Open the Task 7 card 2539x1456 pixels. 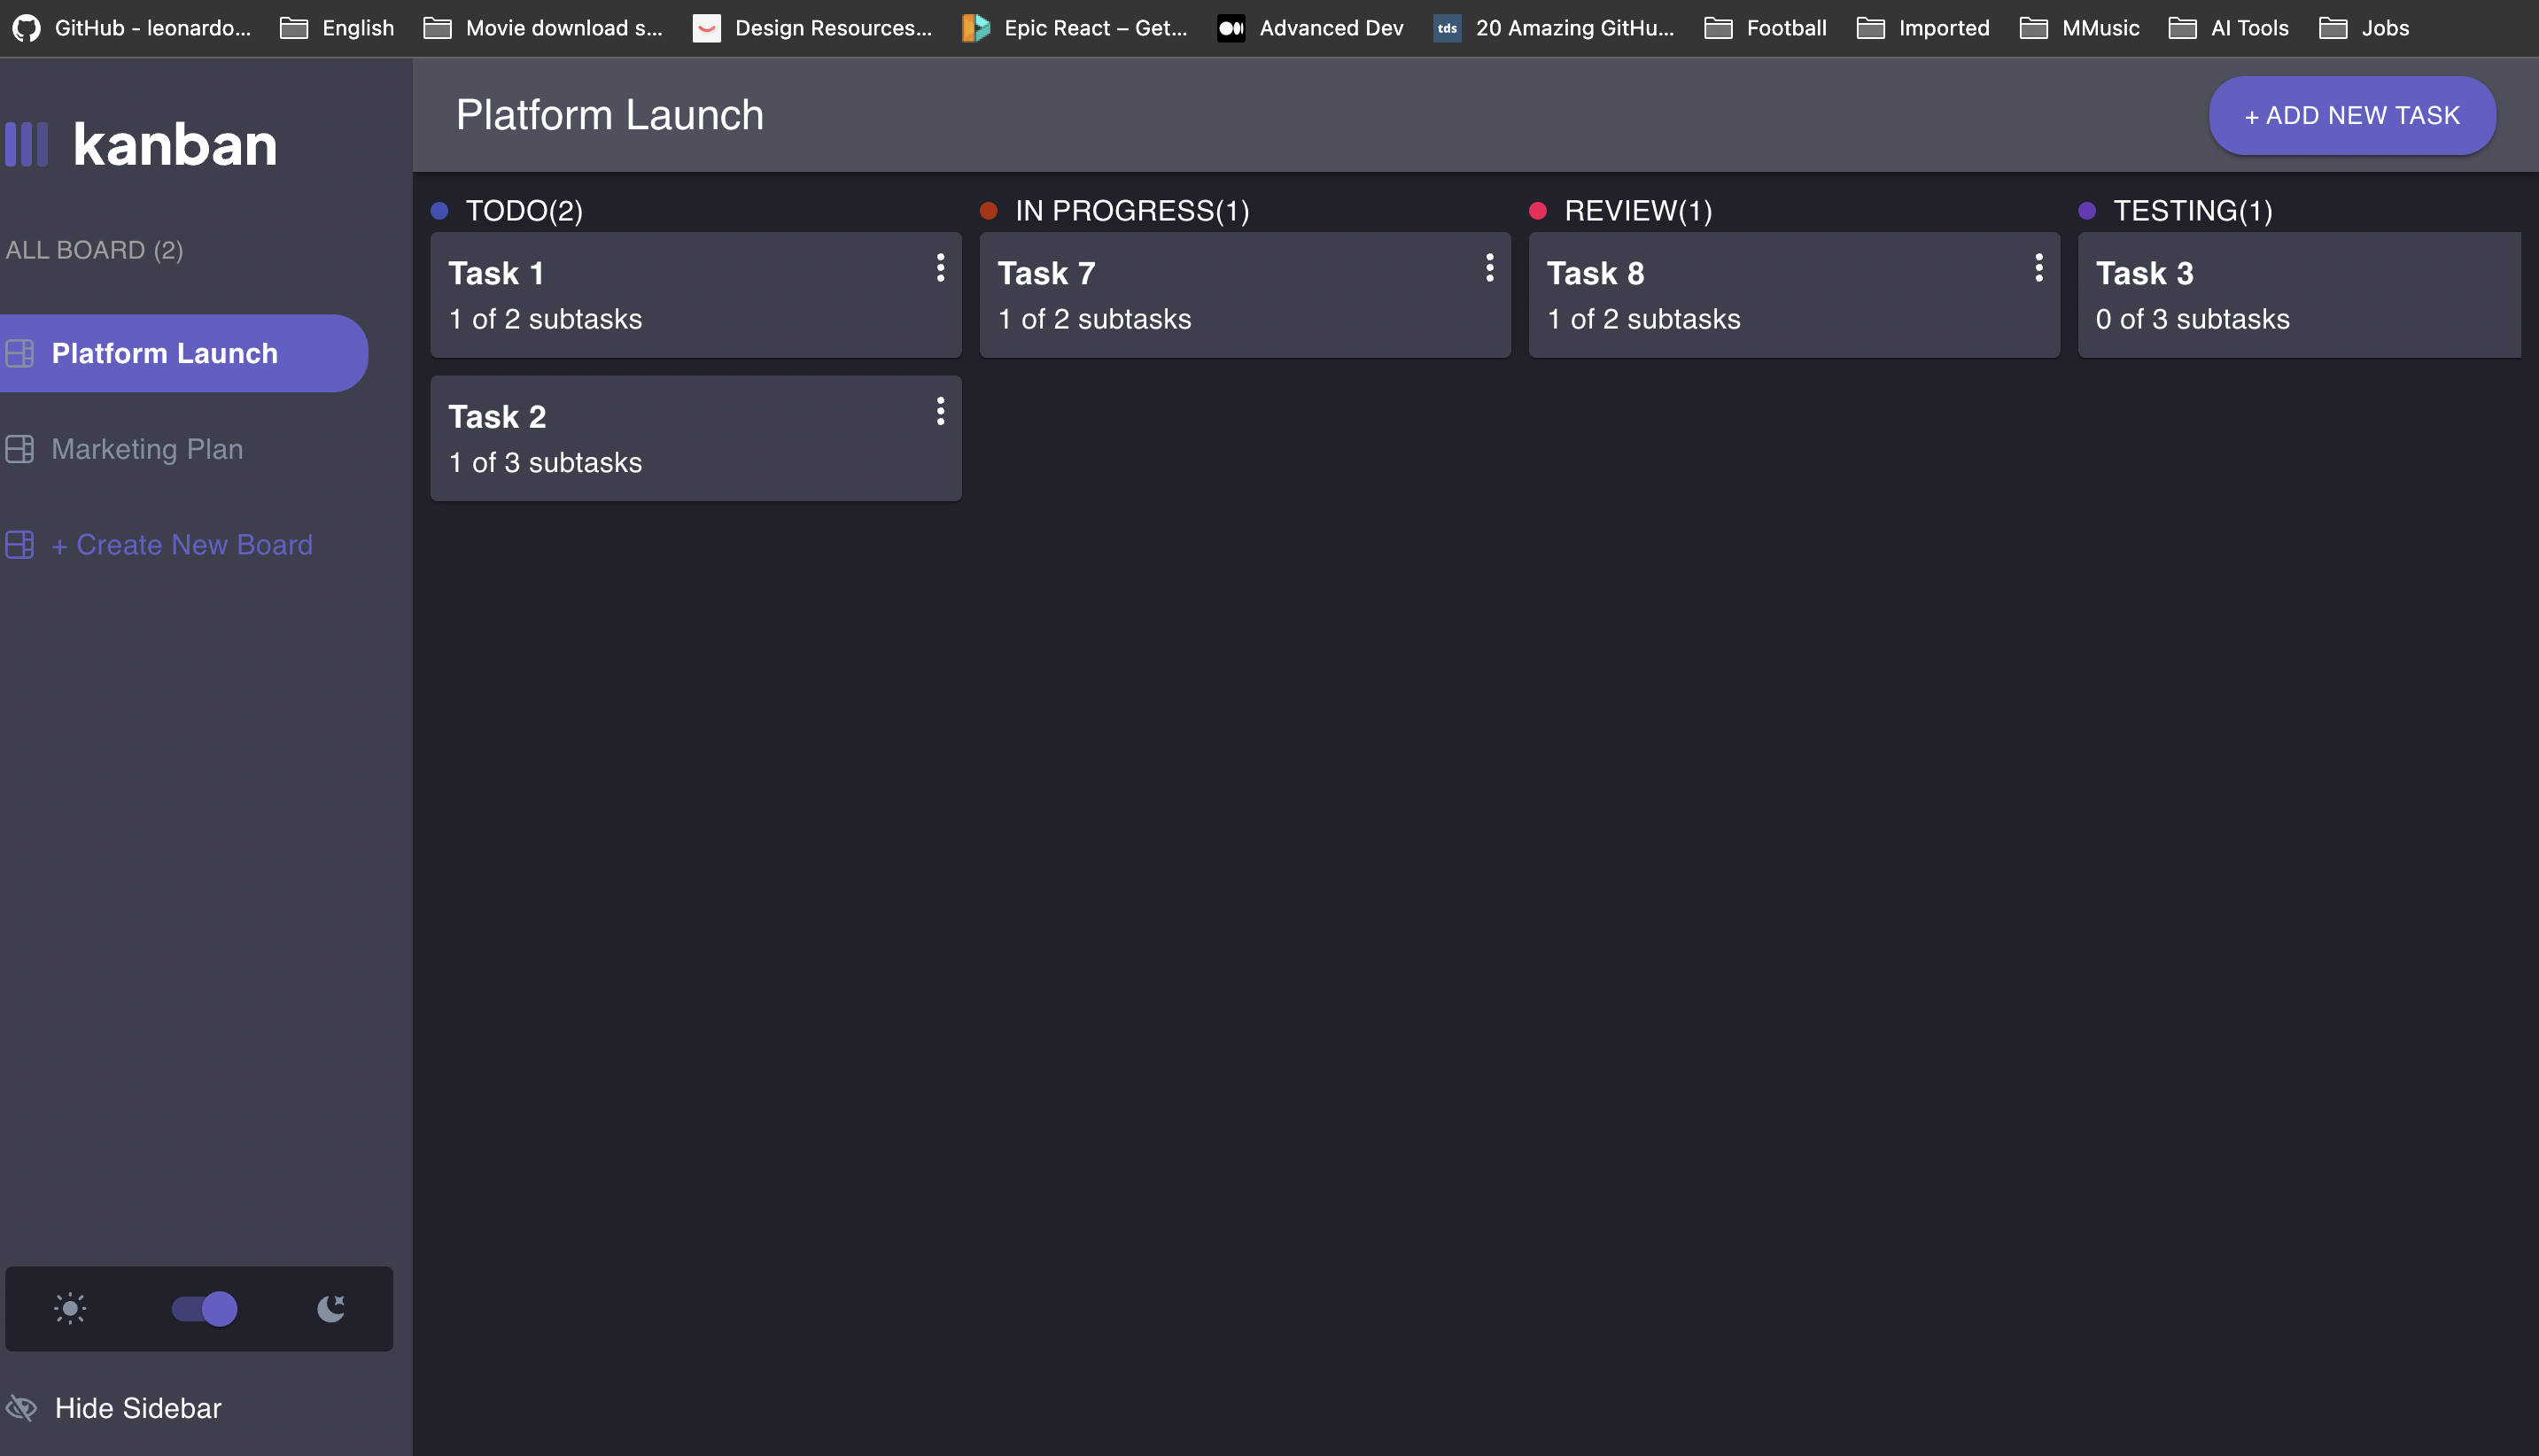tap(1245, 295)
